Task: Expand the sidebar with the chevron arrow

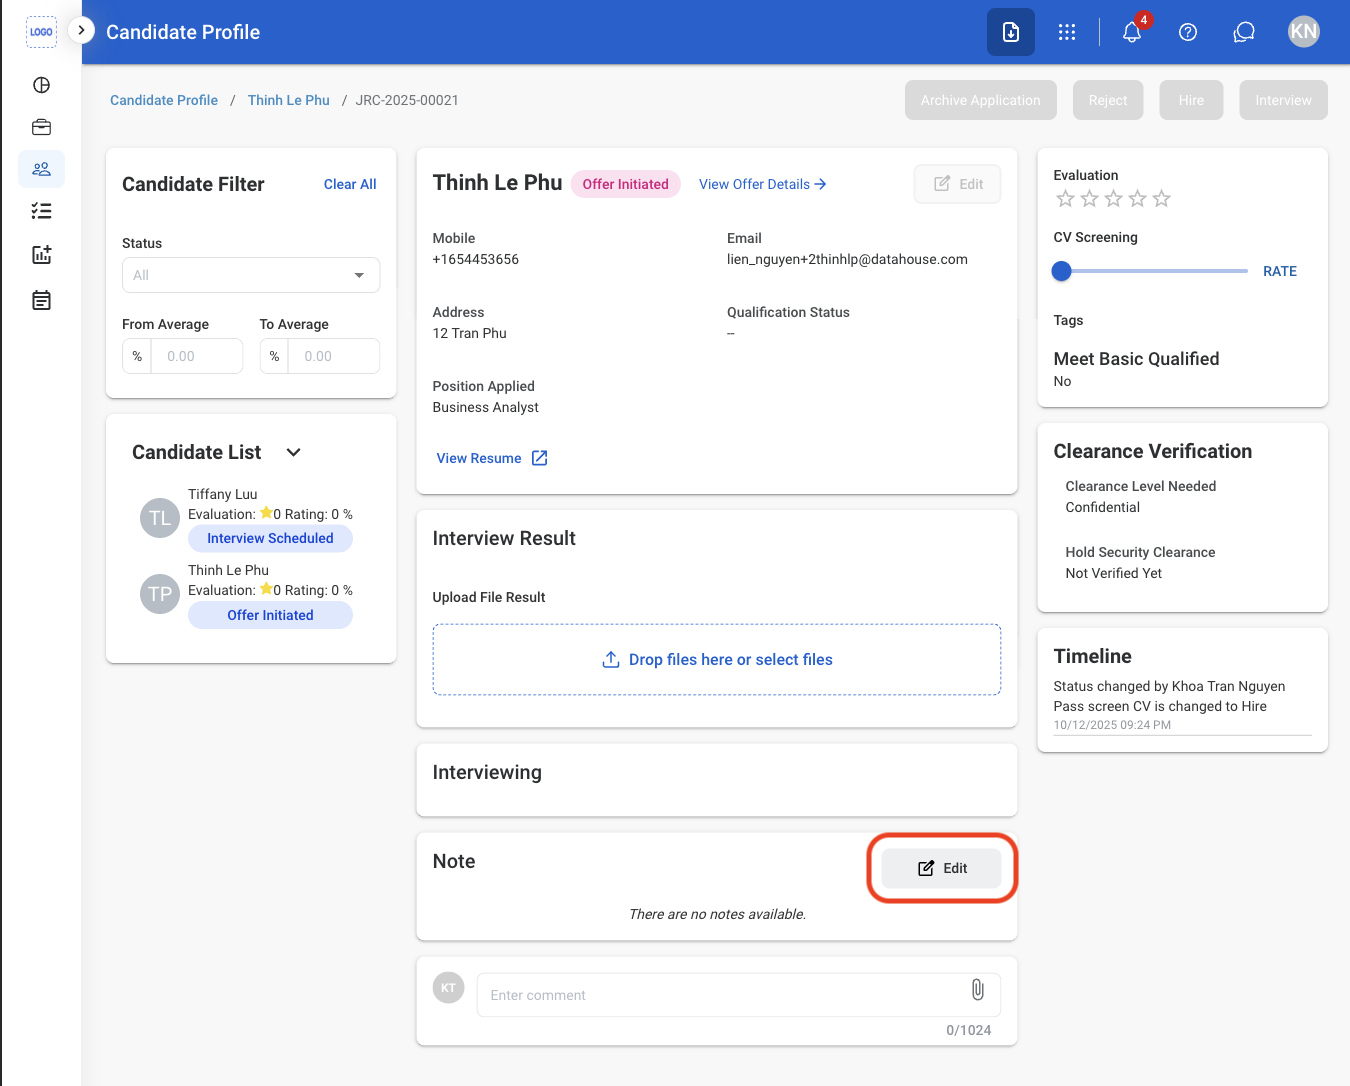Action: click(81, 30)
